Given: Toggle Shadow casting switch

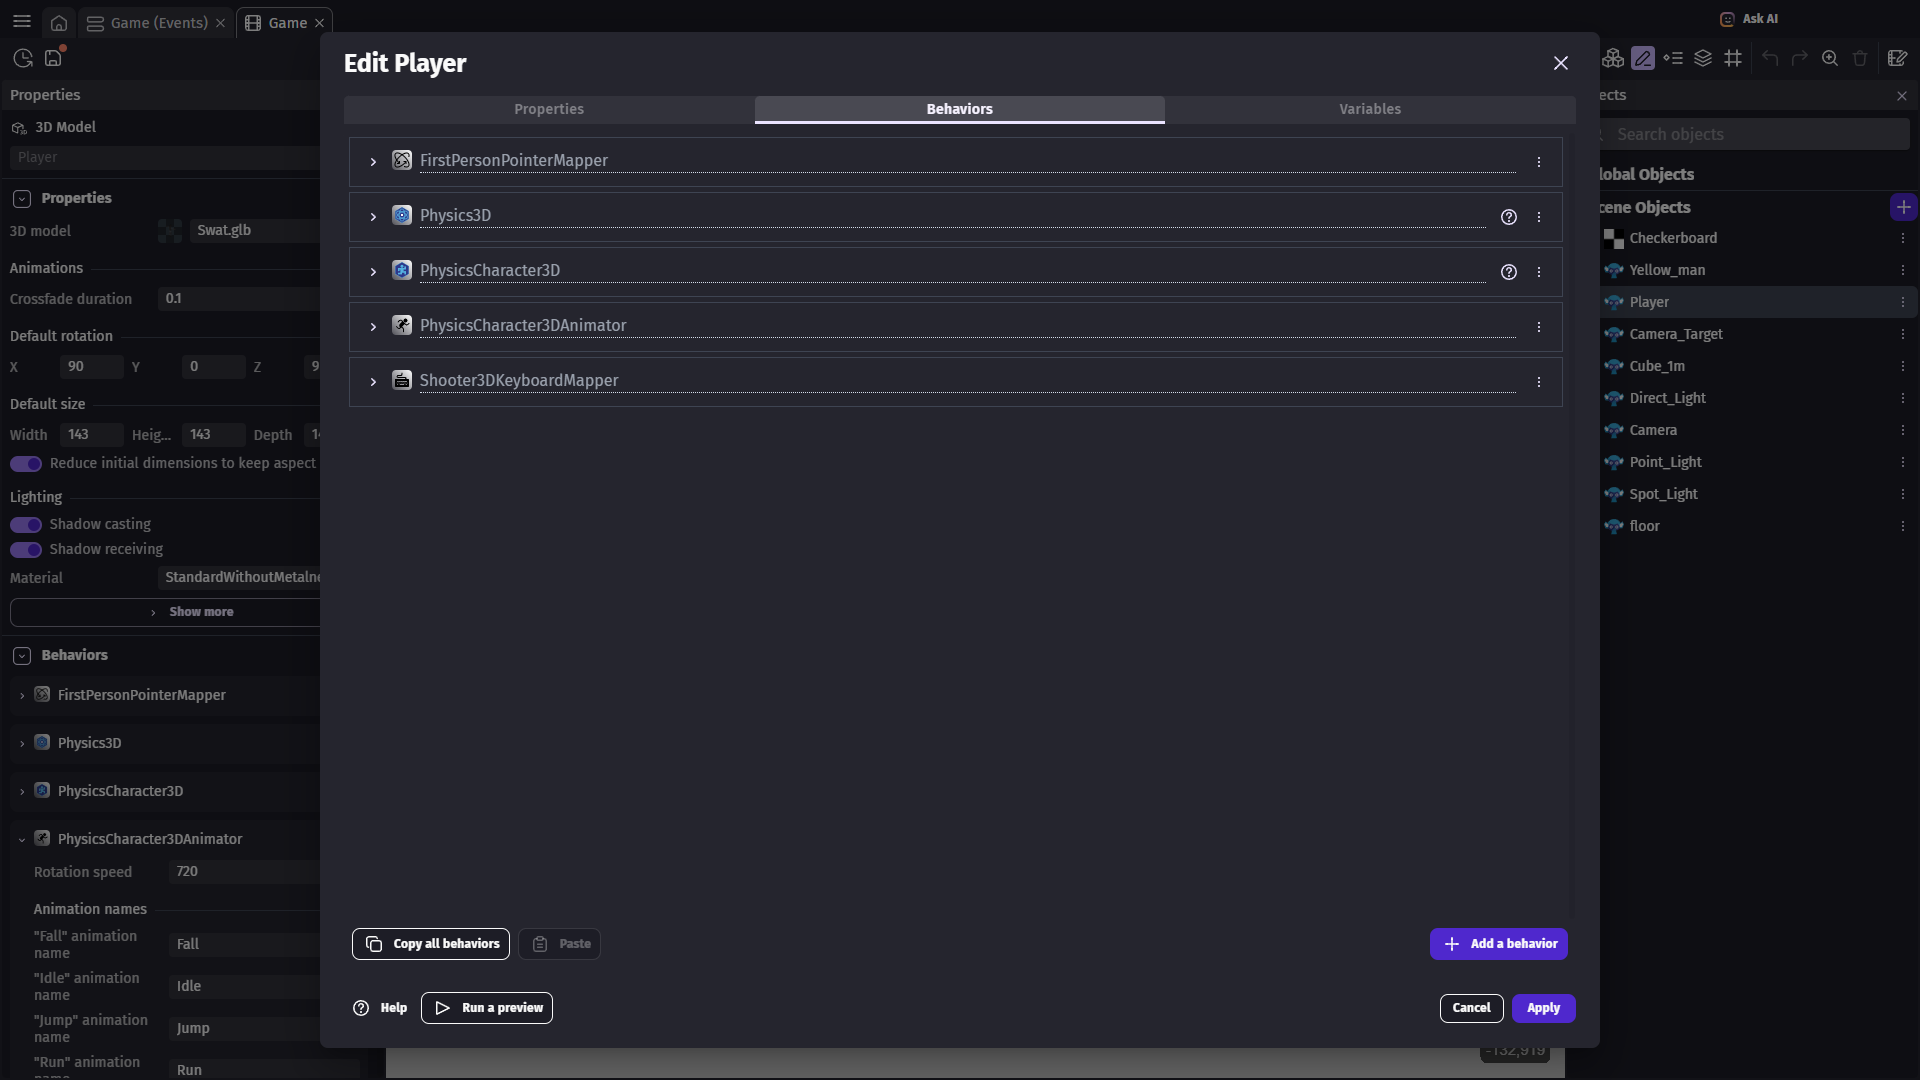Looking at the screenshot, I should (x=26, y=525).
